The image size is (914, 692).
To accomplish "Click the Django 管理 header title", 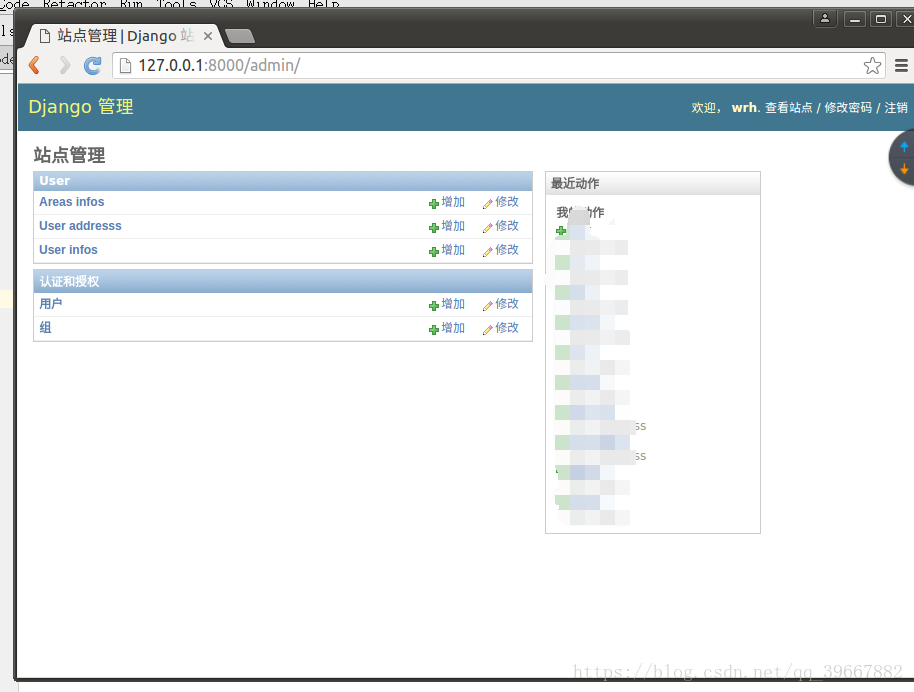I will 81,107.
